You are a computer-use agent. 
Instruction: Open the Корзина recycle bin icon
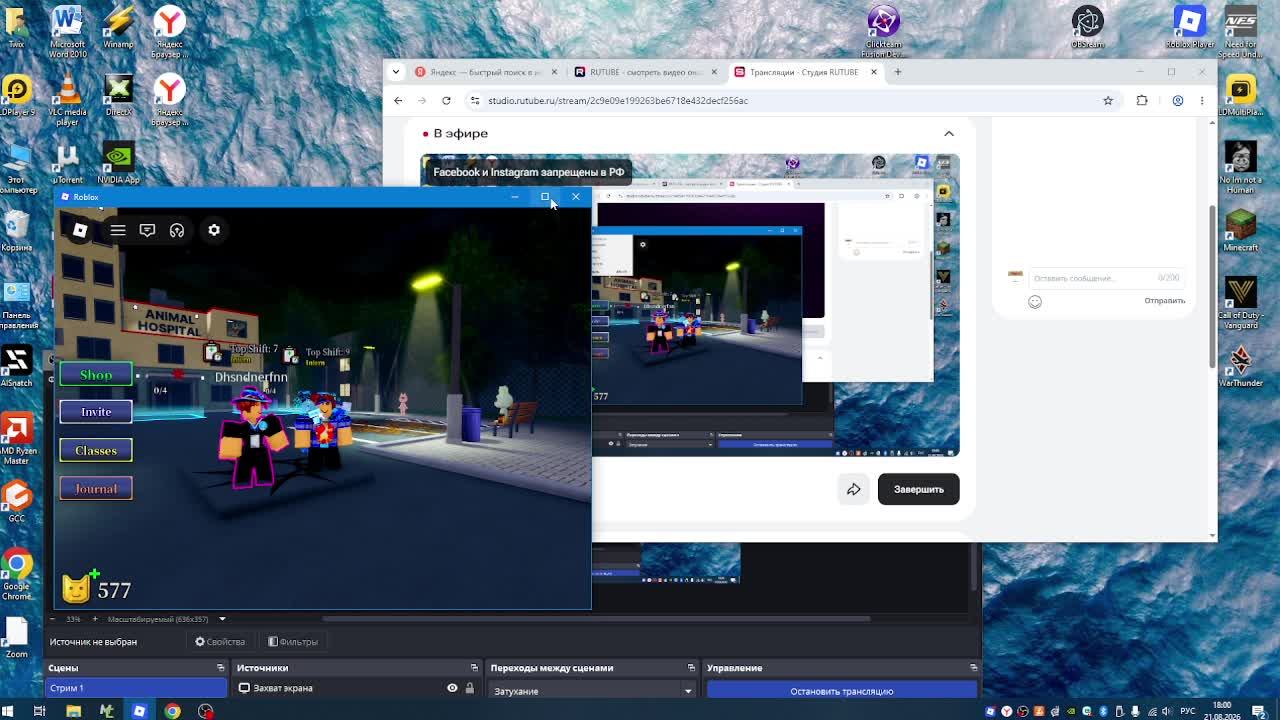pos(17,230)
